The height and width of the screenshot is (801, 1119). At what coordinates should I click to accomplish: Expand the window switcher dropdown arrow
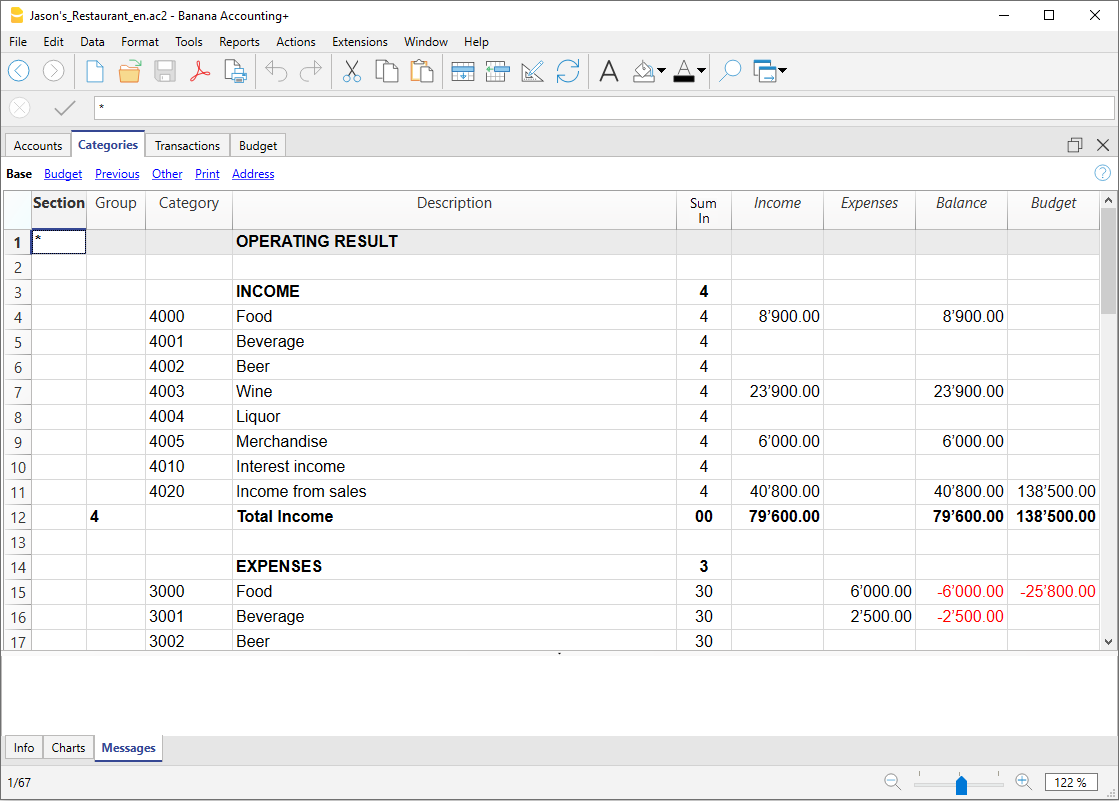tap(783, 71)
